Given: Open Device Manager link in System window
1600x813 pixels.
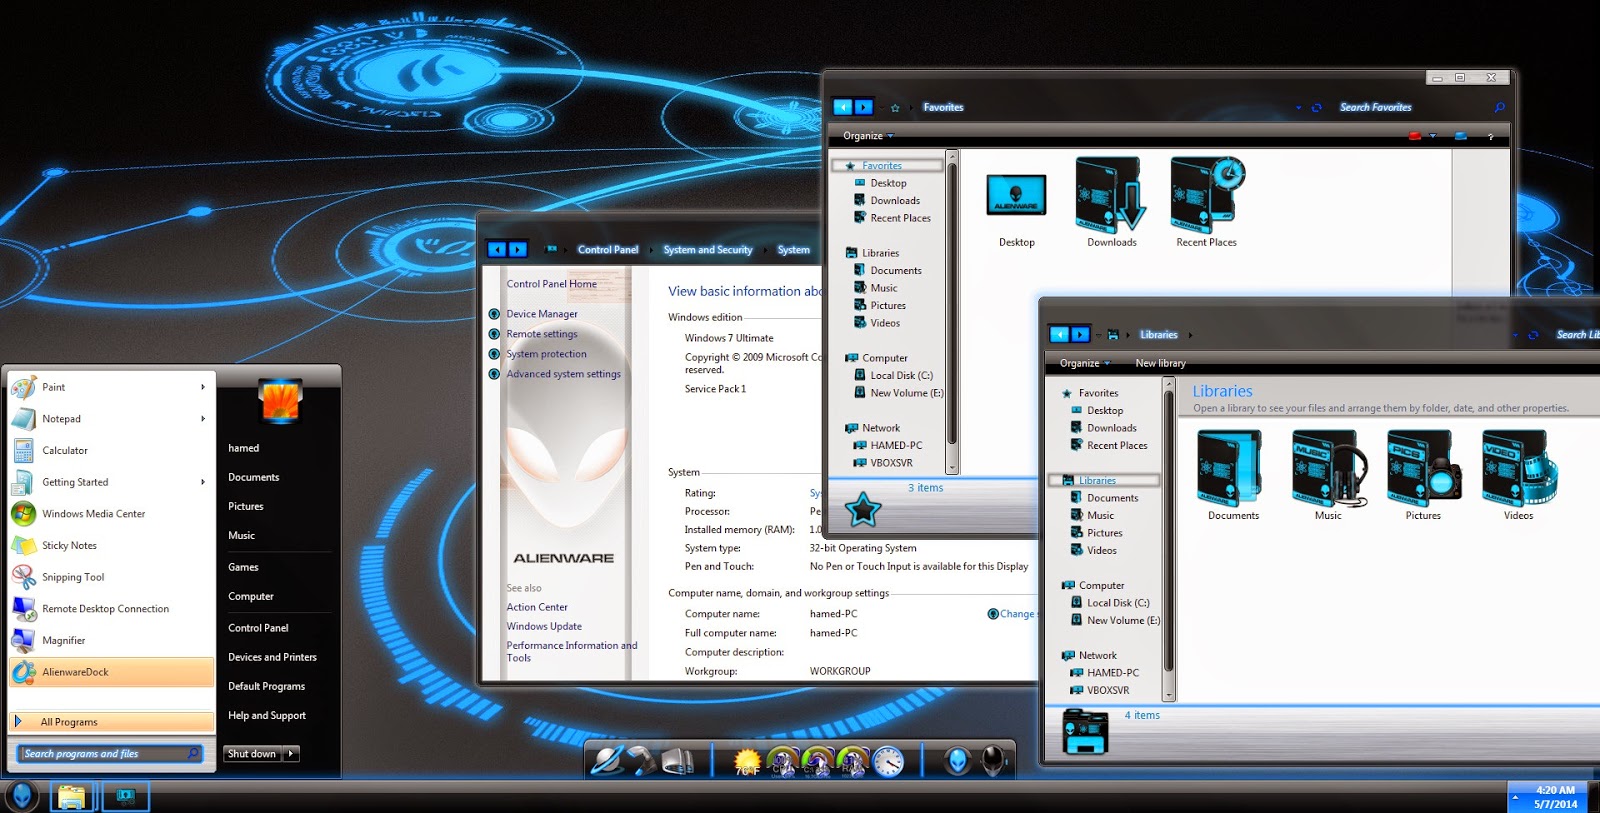Looking at the screenshot, I should pos(542,314).
